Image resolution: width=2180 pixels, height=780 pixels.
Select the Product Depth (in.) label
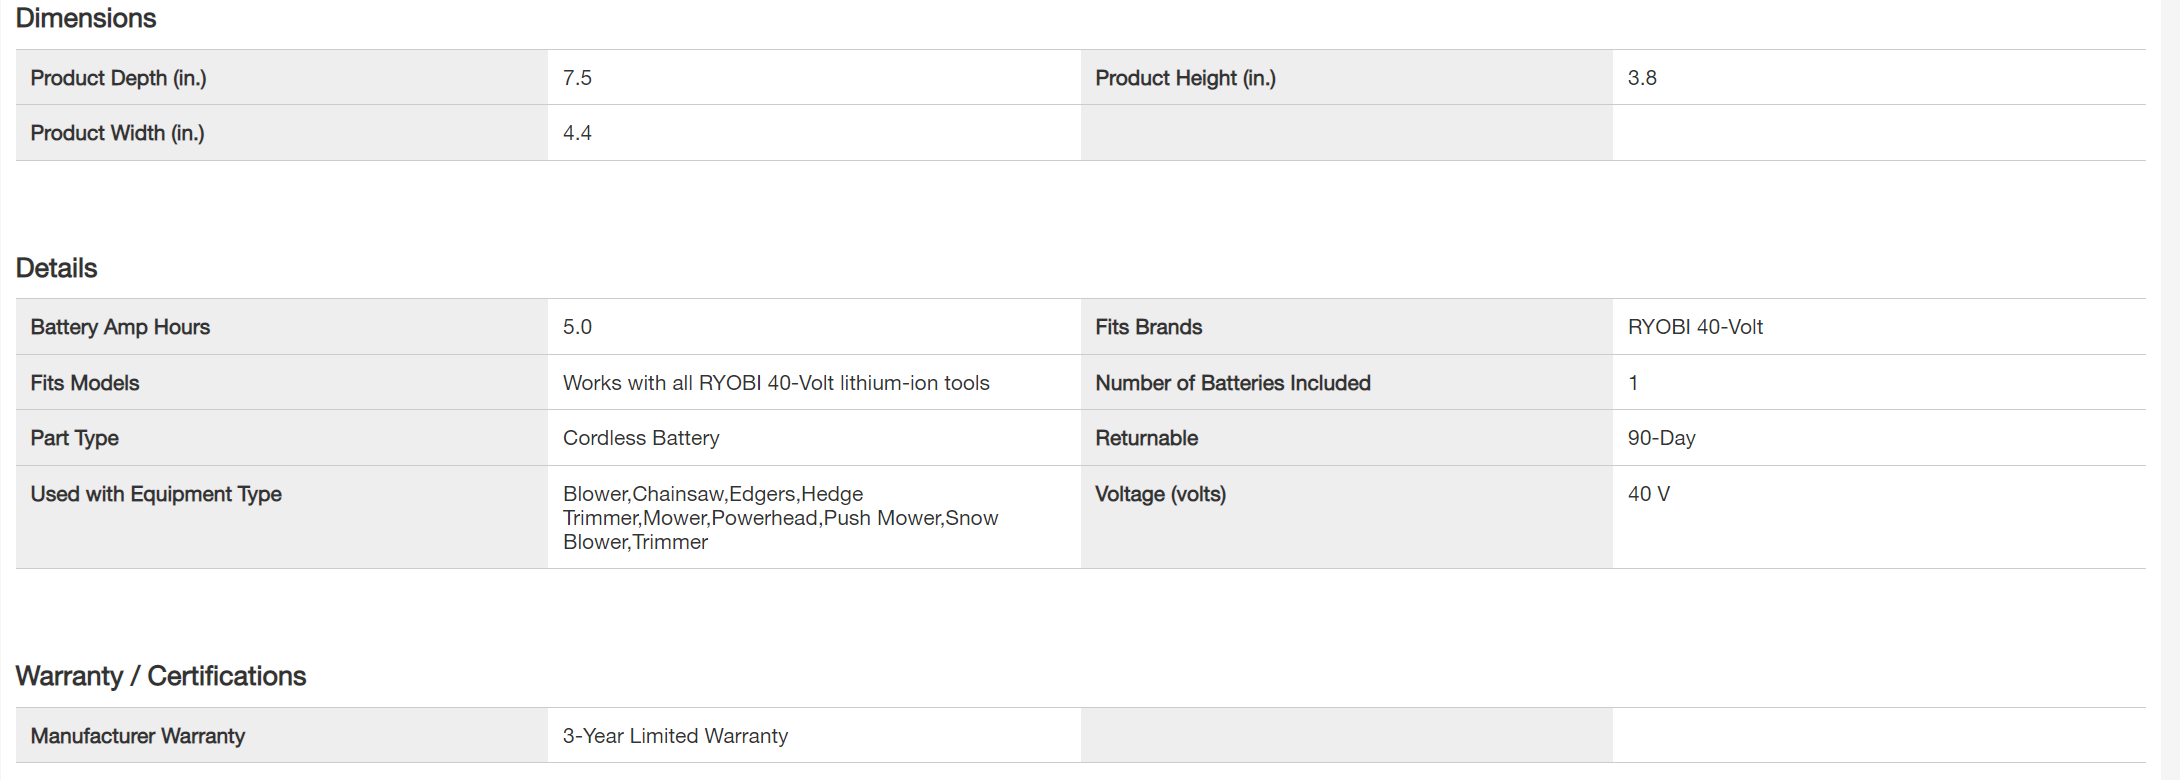pyautogui.click(x=118, y=78)
